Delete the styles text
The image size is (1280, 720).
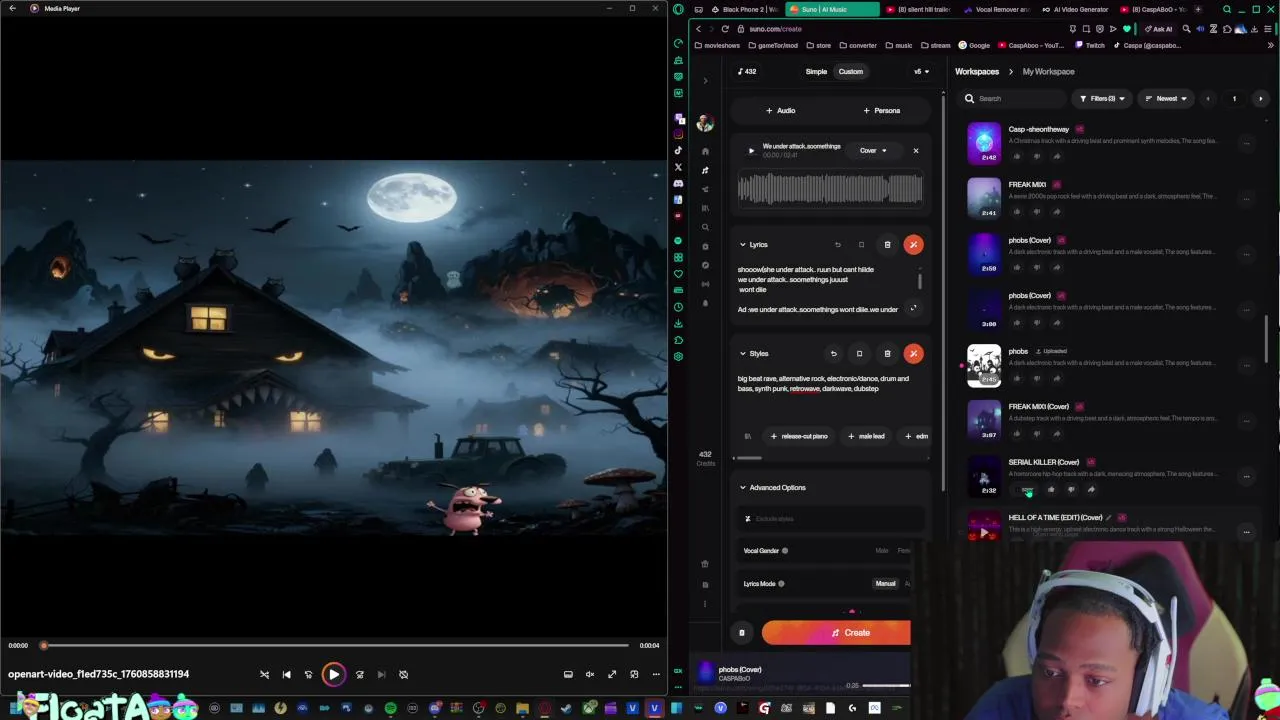pos(887,353)
